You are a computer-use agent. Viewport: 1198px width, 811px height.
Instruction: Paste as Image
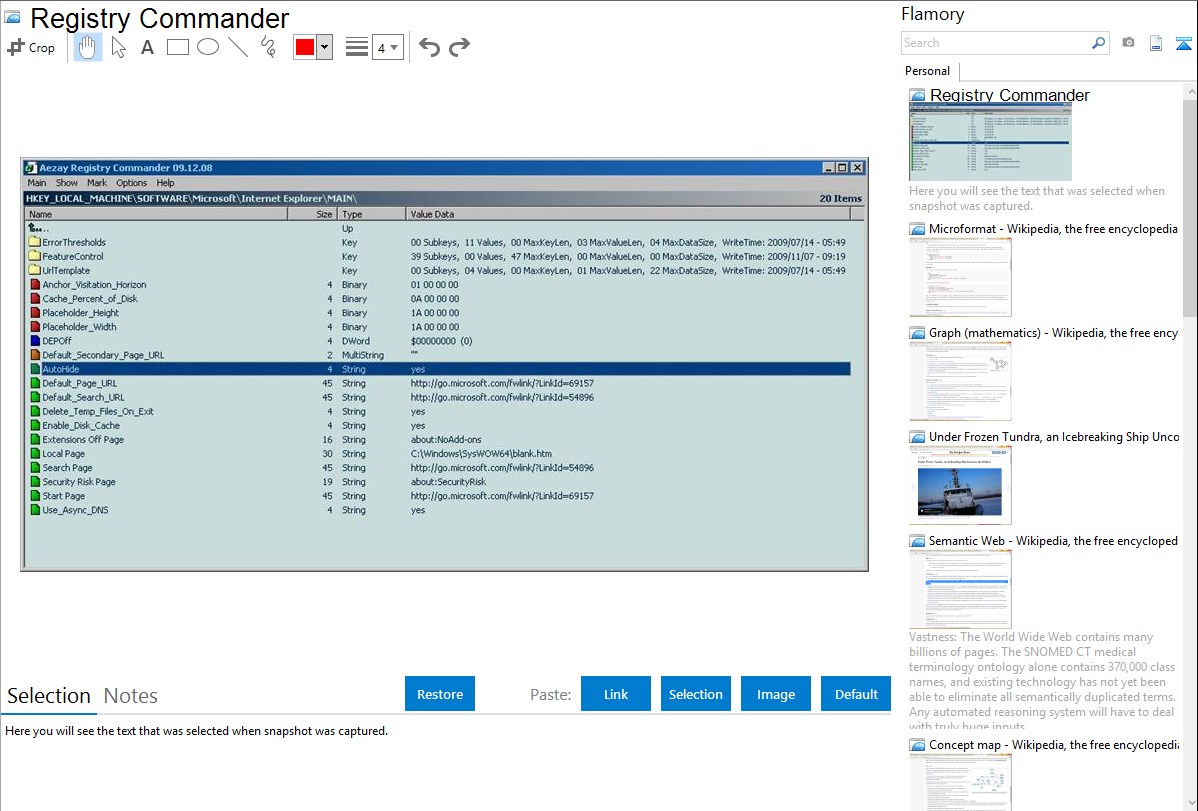point(775,694)
